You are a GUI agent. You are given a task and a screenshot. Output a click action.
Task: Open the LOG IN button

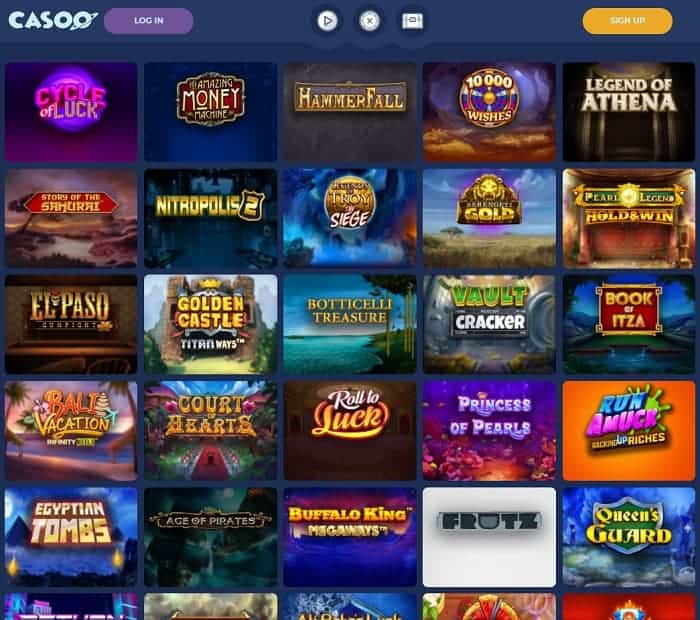pyautogui.click(x=149, y=21)
